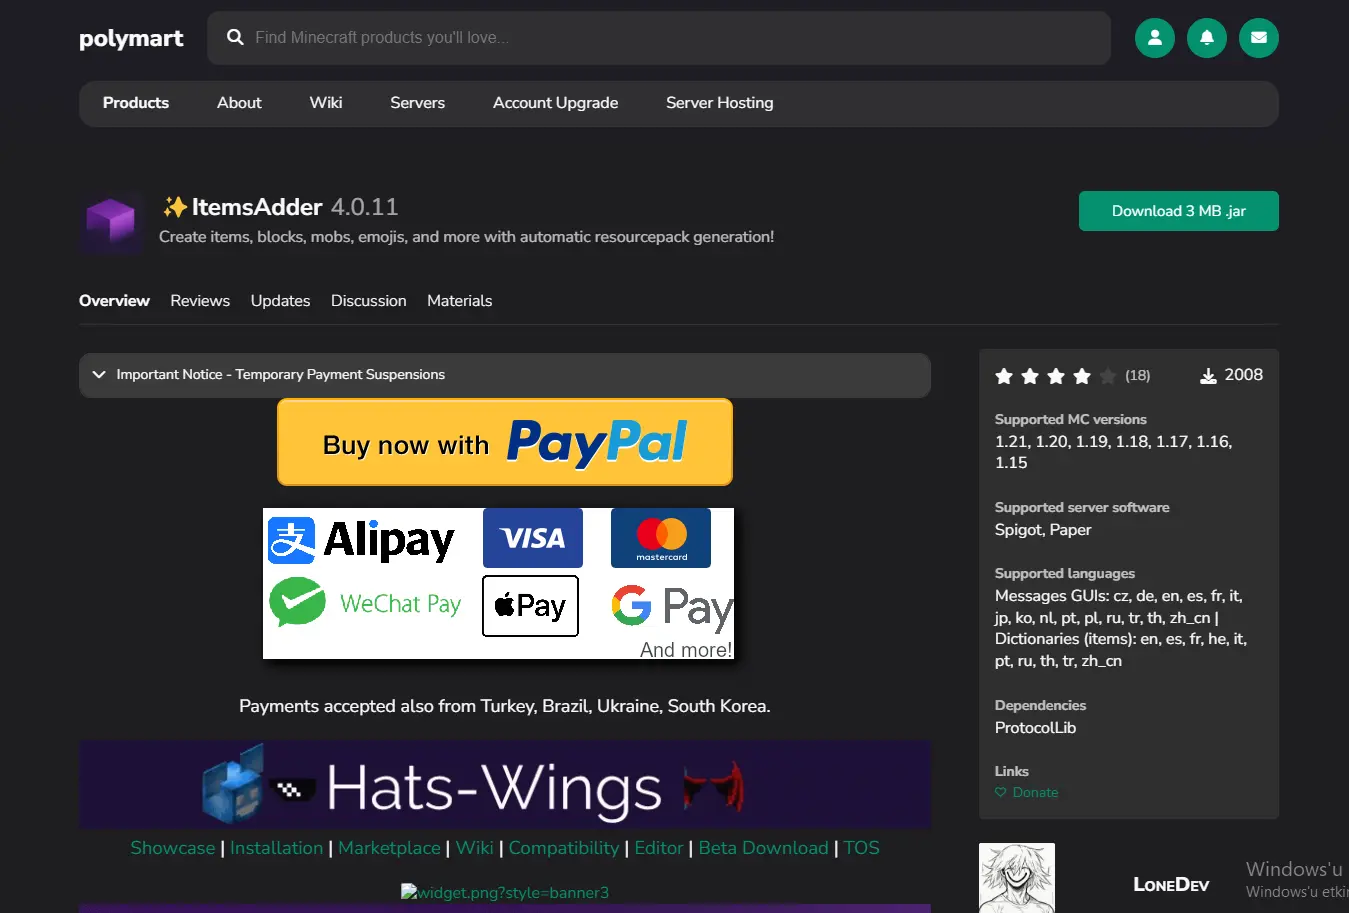Image resolution: width=1349 pixels, height=913 pixels.
Task: Focus the Find Minecraft products search field
Action: point(659,38)
